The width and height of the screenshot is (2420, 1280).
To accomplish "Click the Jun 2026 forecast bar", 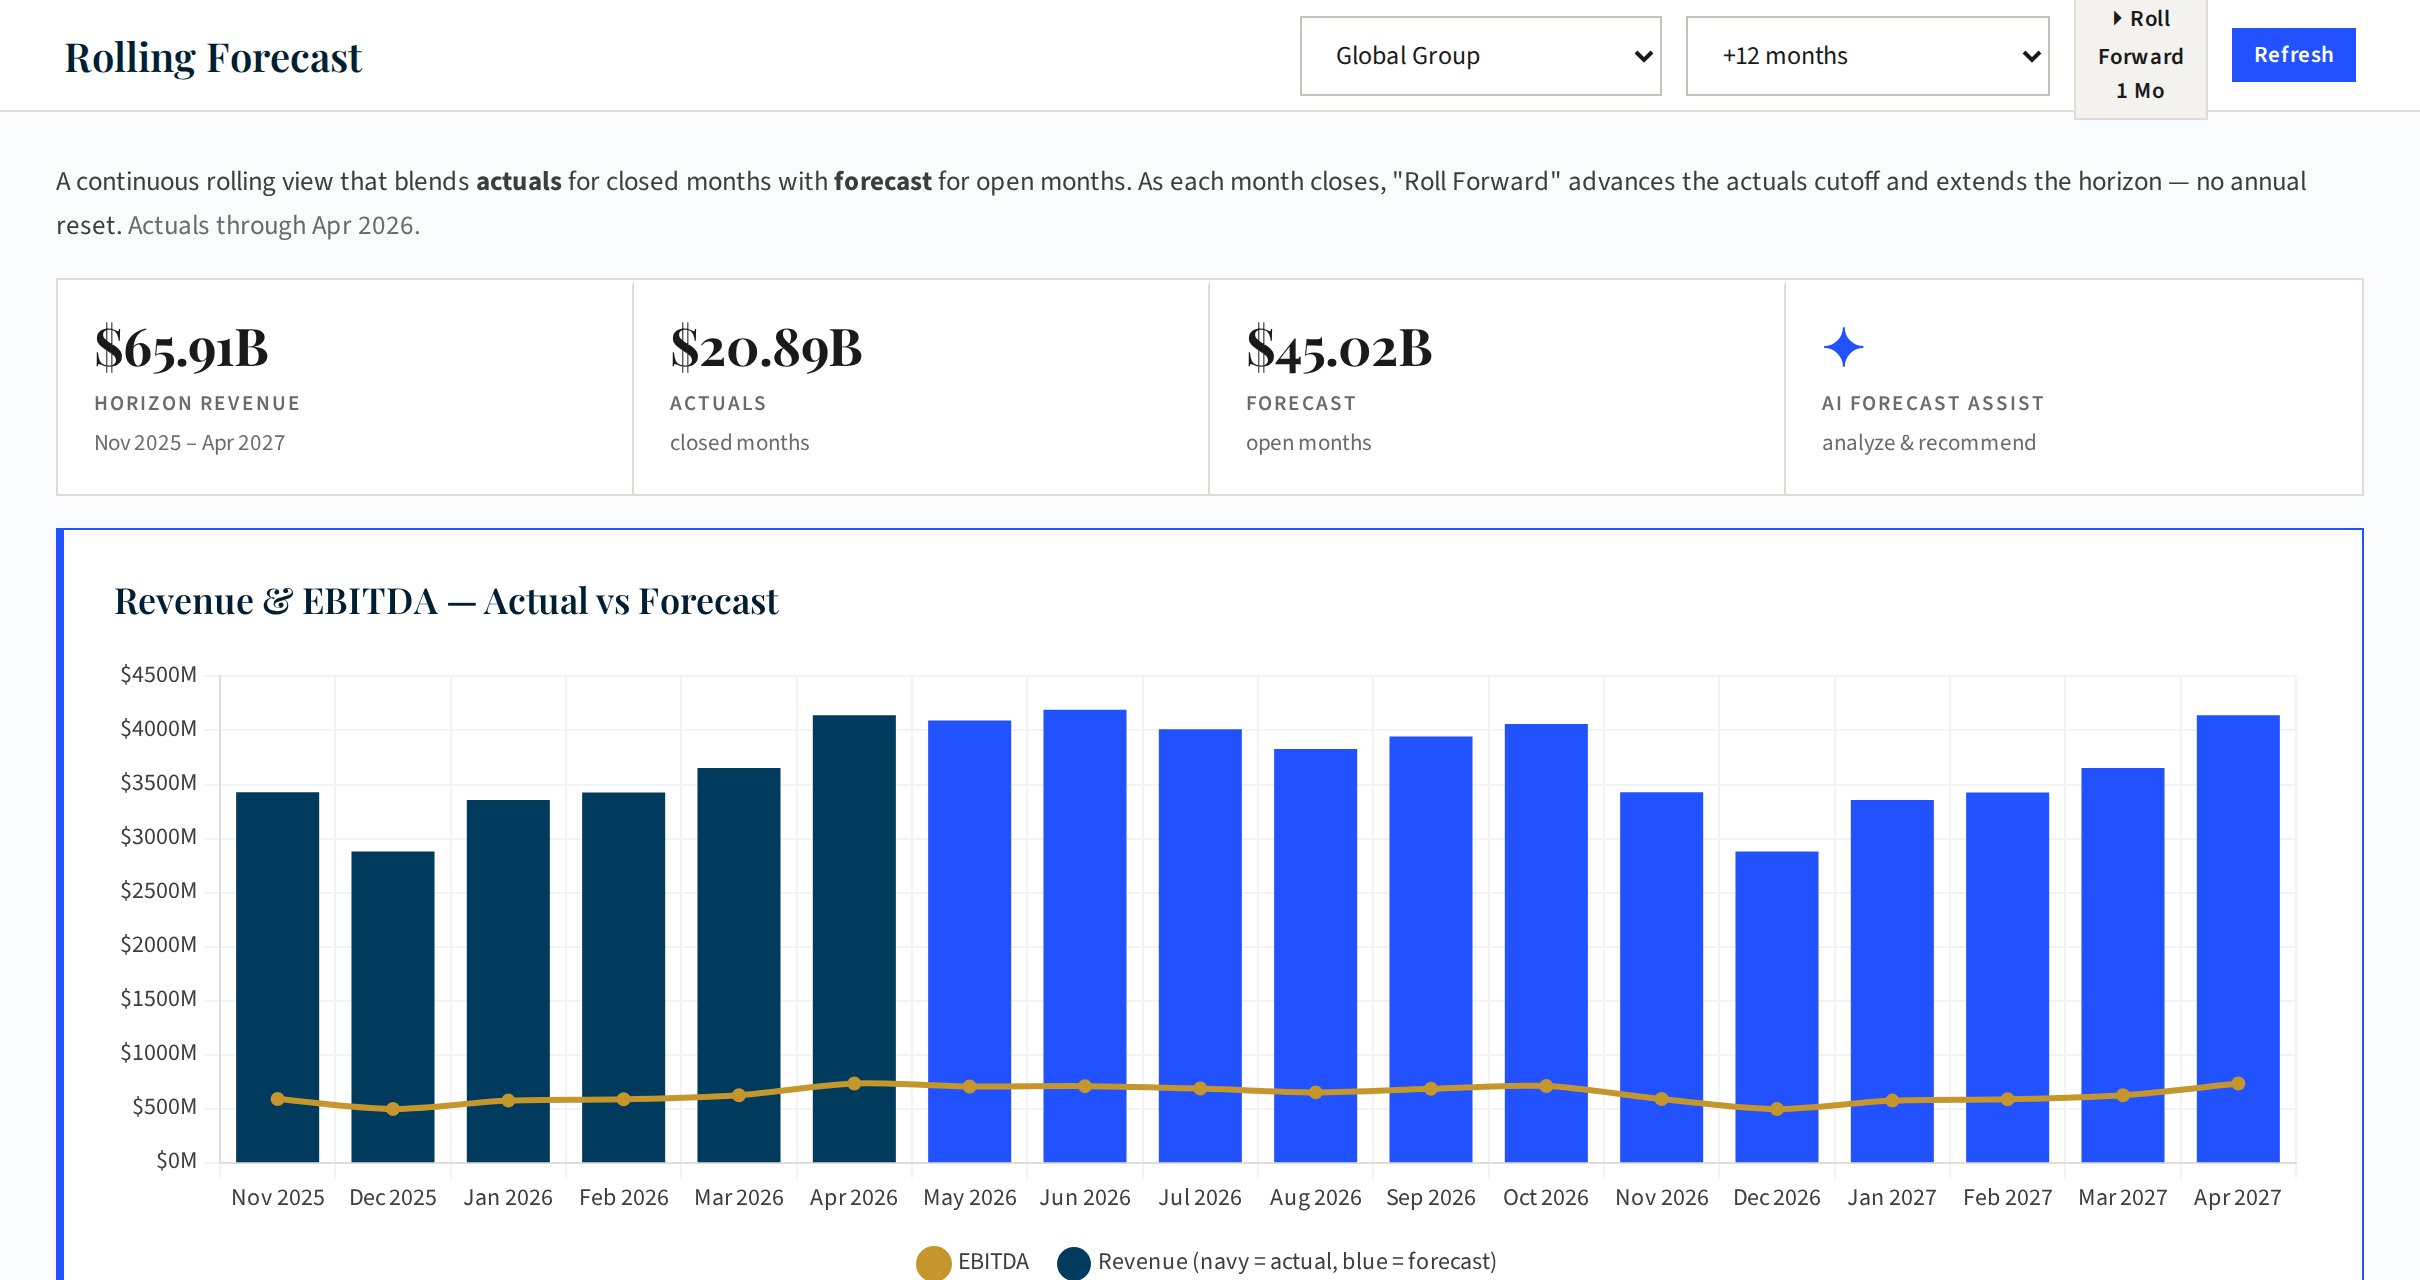I will point(1085,936).
